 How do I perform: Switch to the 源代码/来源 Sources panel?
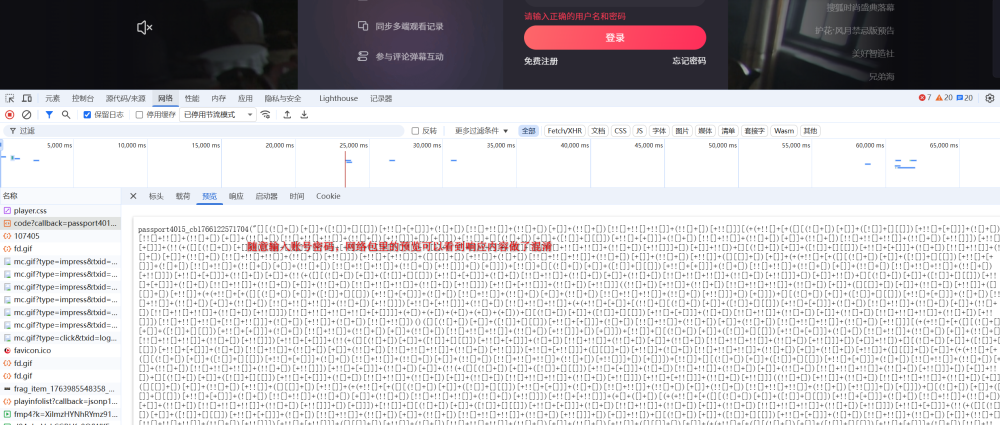(125, 98)
